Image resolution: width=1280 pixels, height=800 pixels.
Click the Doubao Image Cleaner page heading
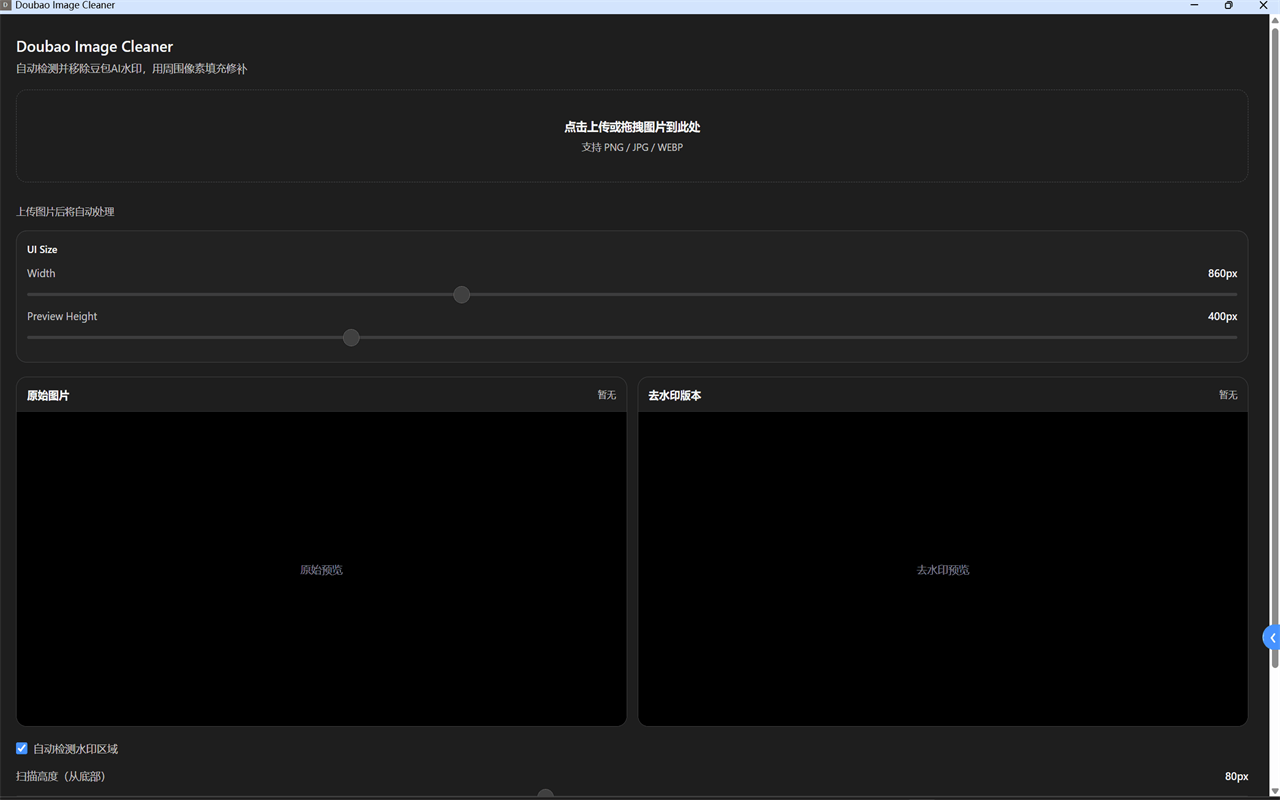[x=95, y=47]
